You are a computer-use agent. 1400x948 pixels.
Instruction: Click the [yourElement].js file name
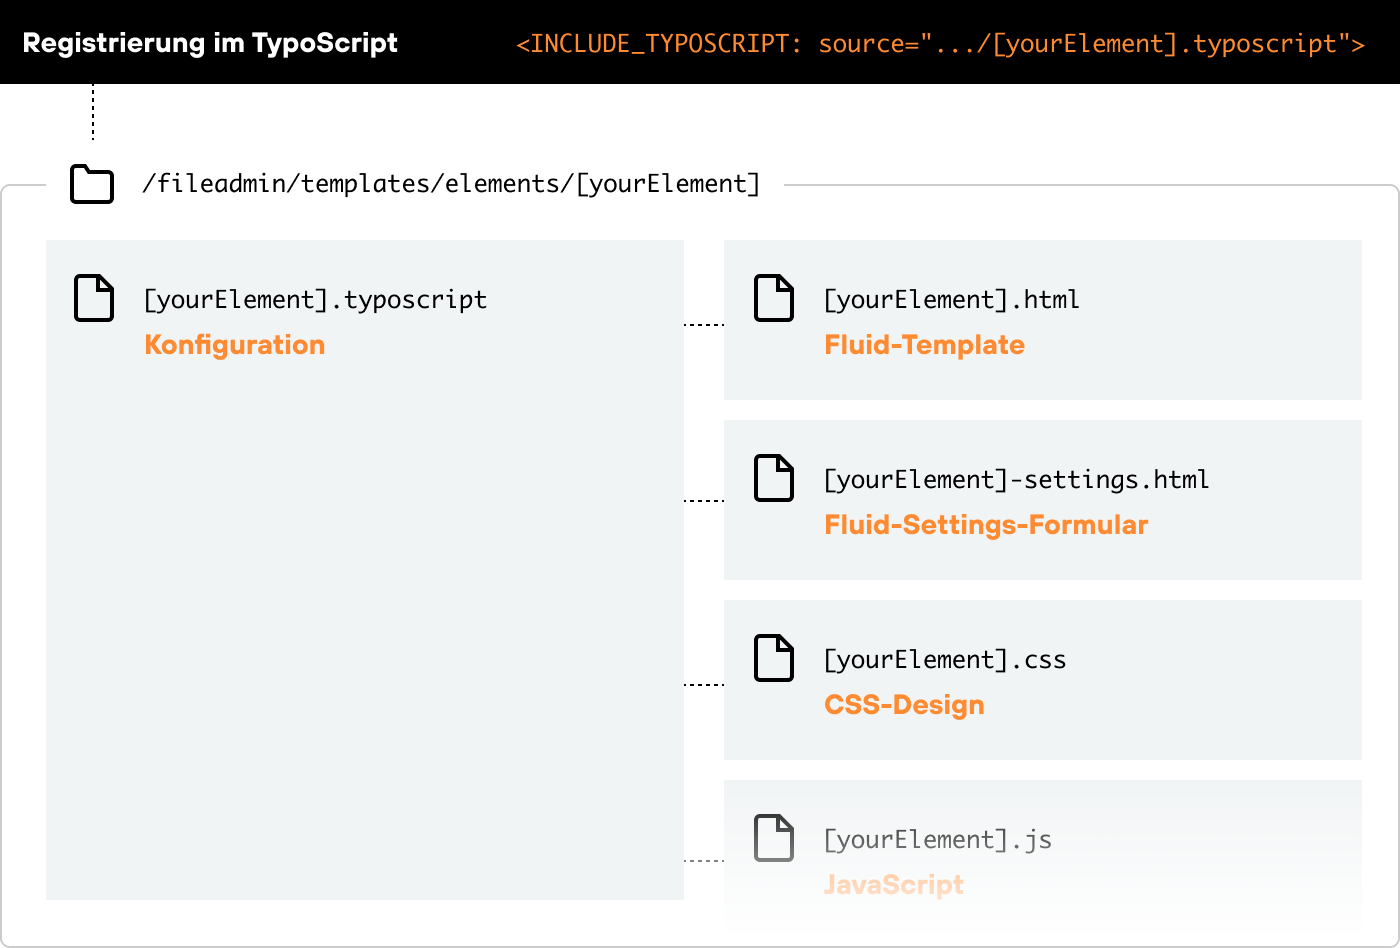click(x=937, y=840)
